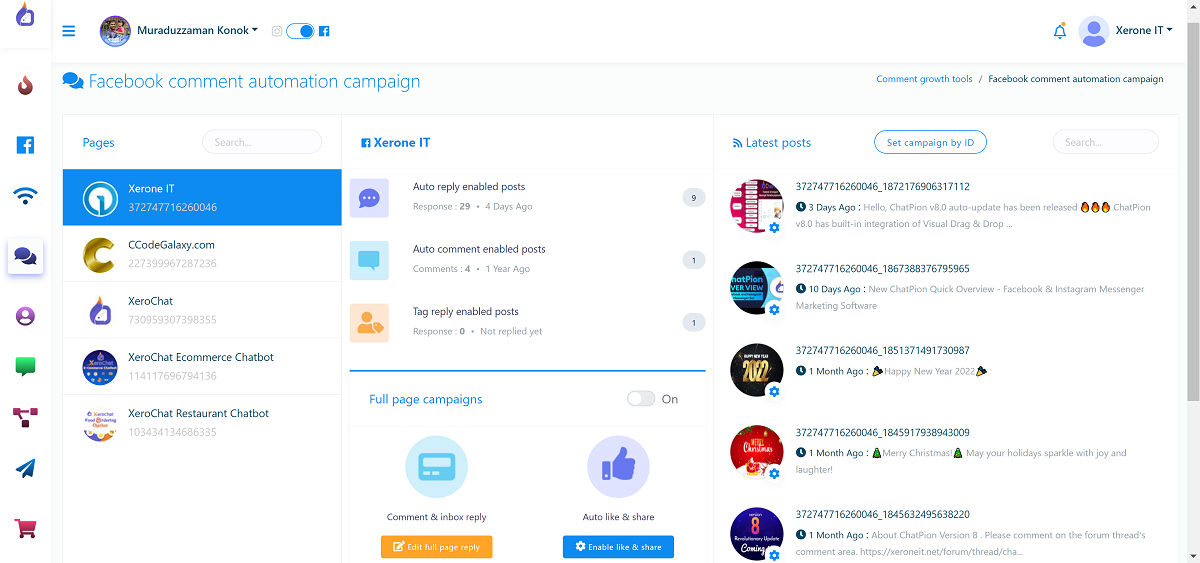Click Enable like & share button
Viewport: 1200px width, 563px height.
point(618,547)
